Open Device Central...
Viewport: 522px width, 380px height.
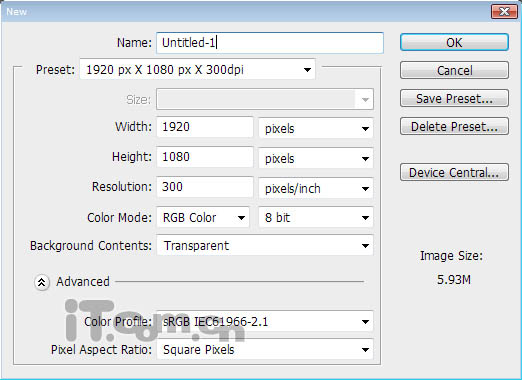pos(454,172)
